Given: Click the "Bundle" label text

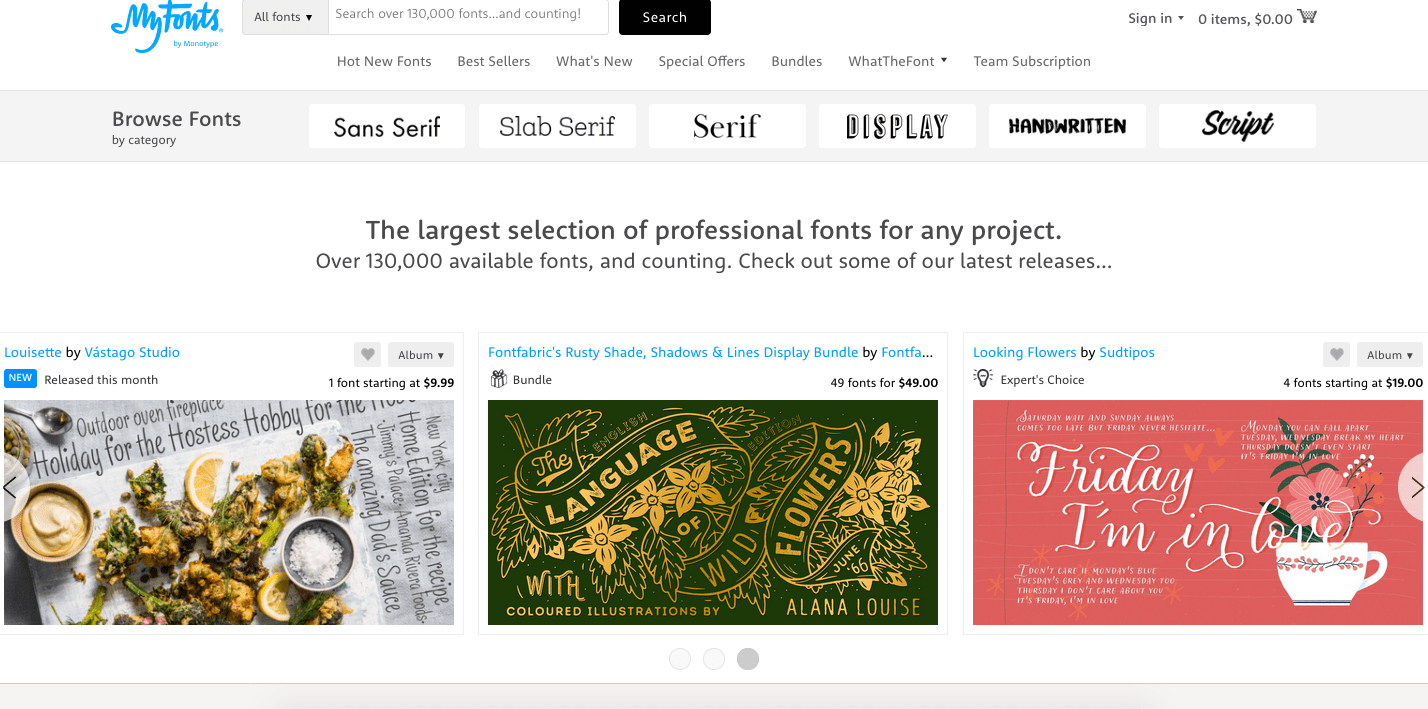Looking at the screenshot, I should [532, 380].
